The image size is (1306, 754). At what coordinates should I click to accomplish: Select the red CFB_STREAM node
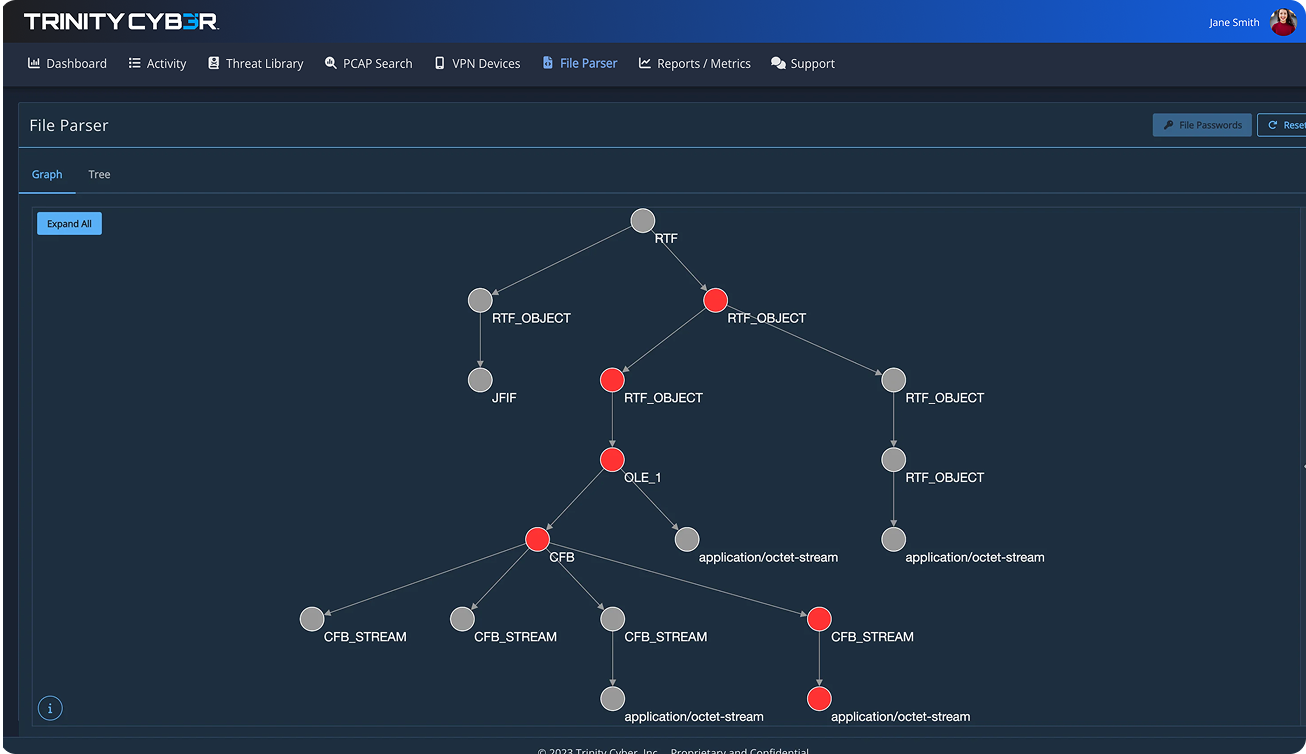[819, 619]
